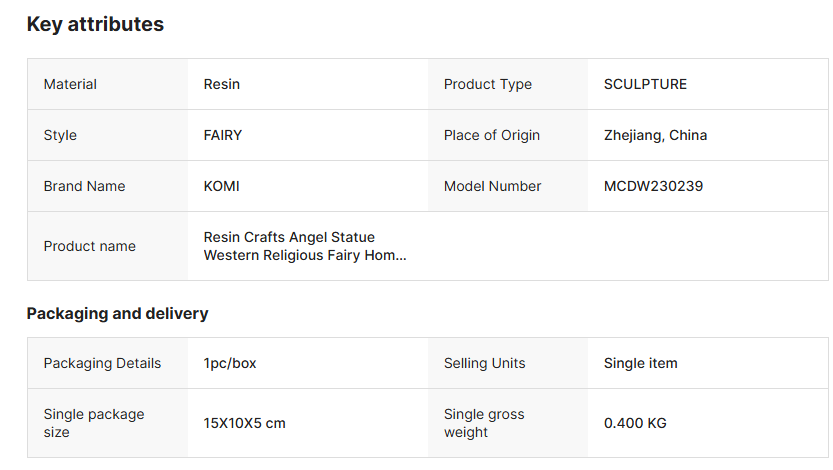Select the SCULPTURE product type value

[645, 84]
